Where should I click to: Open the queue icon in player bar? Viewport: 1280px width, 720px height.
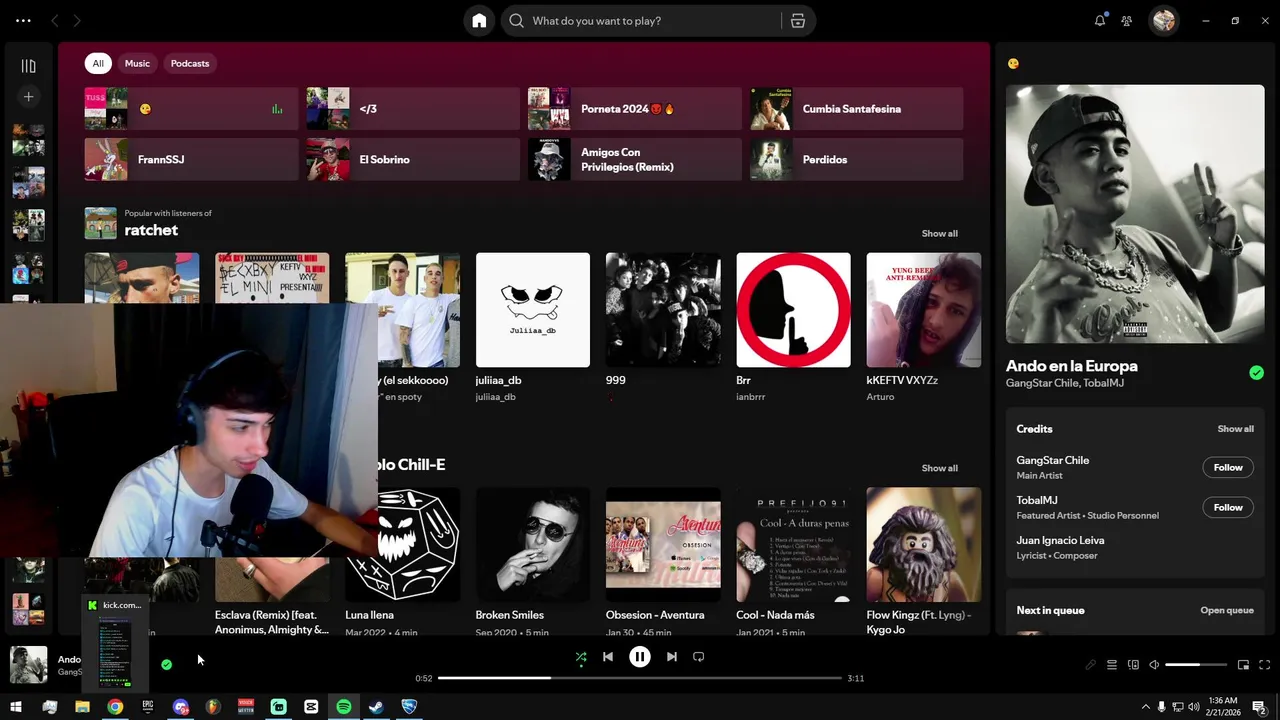pyautogui.click(x=1112, y=665)
